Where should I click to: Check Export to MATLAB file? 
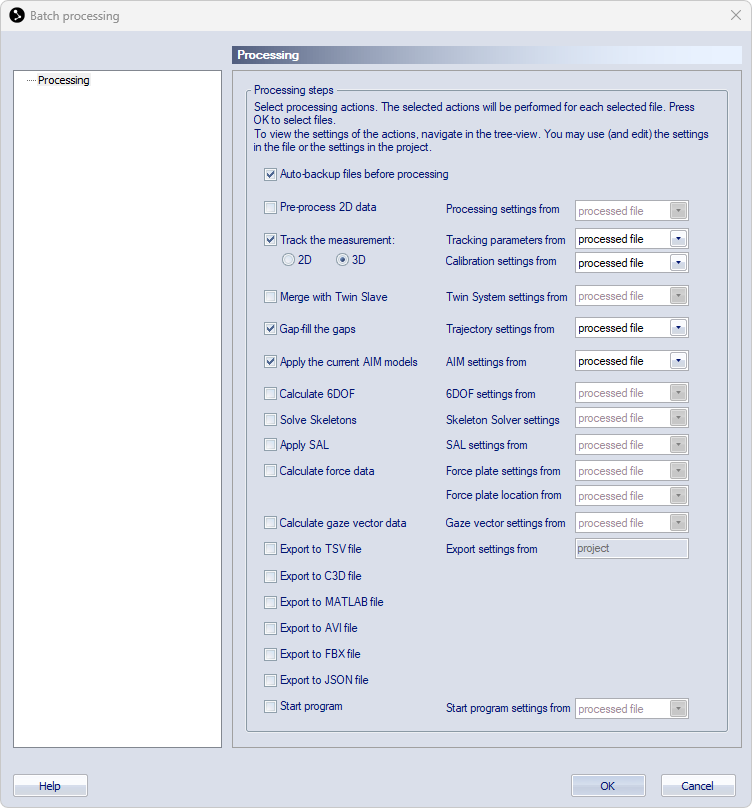[x=270, y=602]
